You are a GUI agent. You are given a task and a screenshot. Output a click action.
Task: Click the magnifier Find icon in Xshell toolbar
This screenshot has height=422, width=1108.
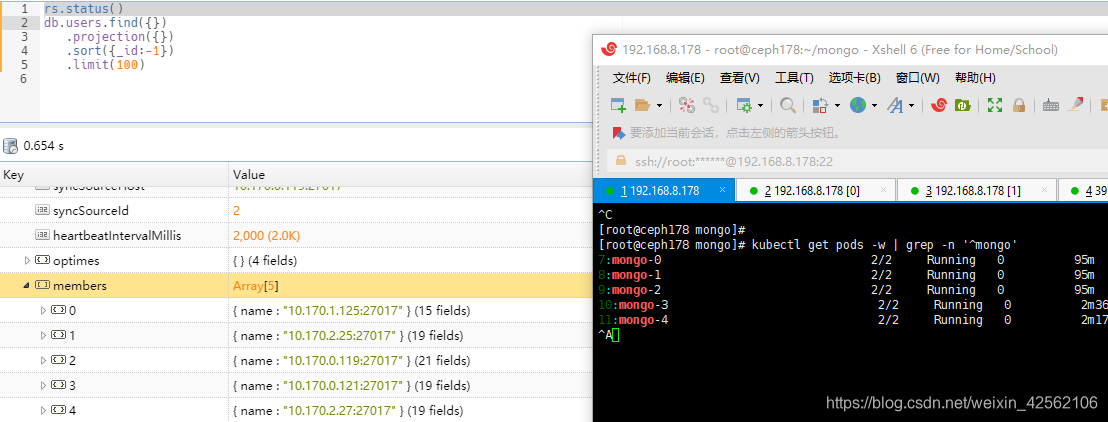[787, 105]
